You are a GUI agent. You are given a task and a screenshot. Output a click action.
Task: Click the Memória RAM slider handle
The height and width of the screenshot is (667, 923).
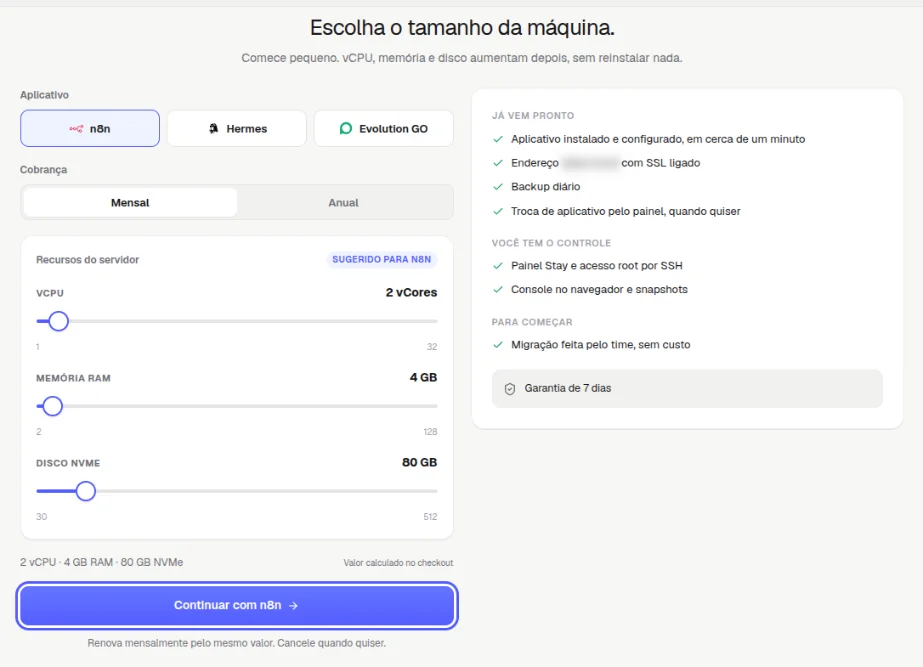(52, 406)
